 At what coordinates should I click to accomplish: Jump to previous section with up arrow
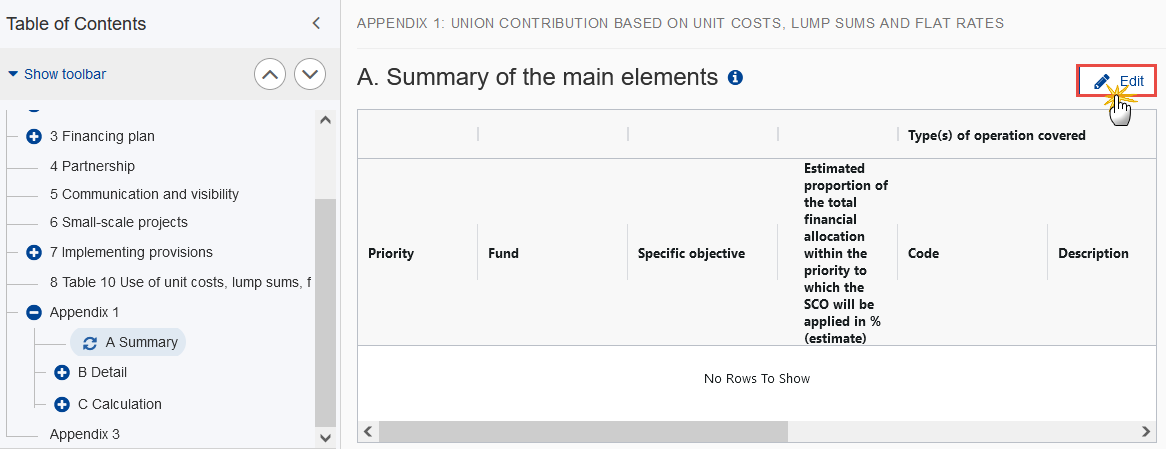point(271,74)
